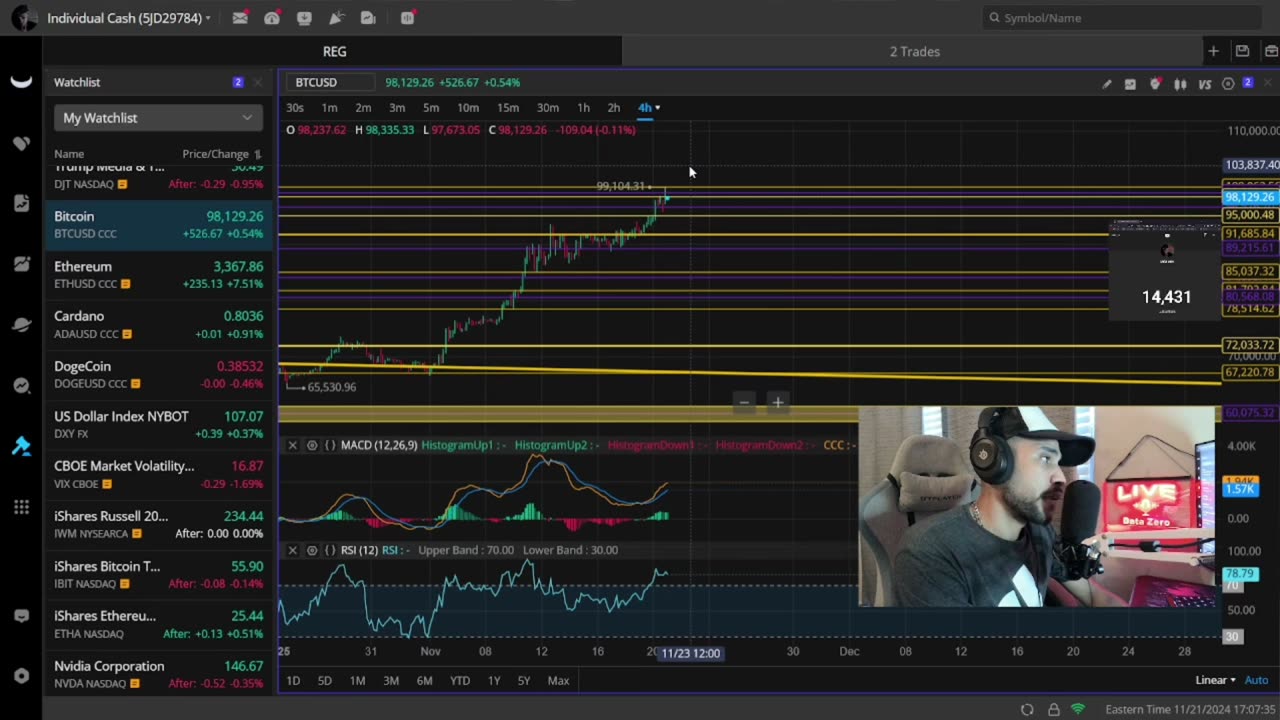Select the 2h chart interval
The width and height of the screenshot is (1280, 720).
click(613, 108)
